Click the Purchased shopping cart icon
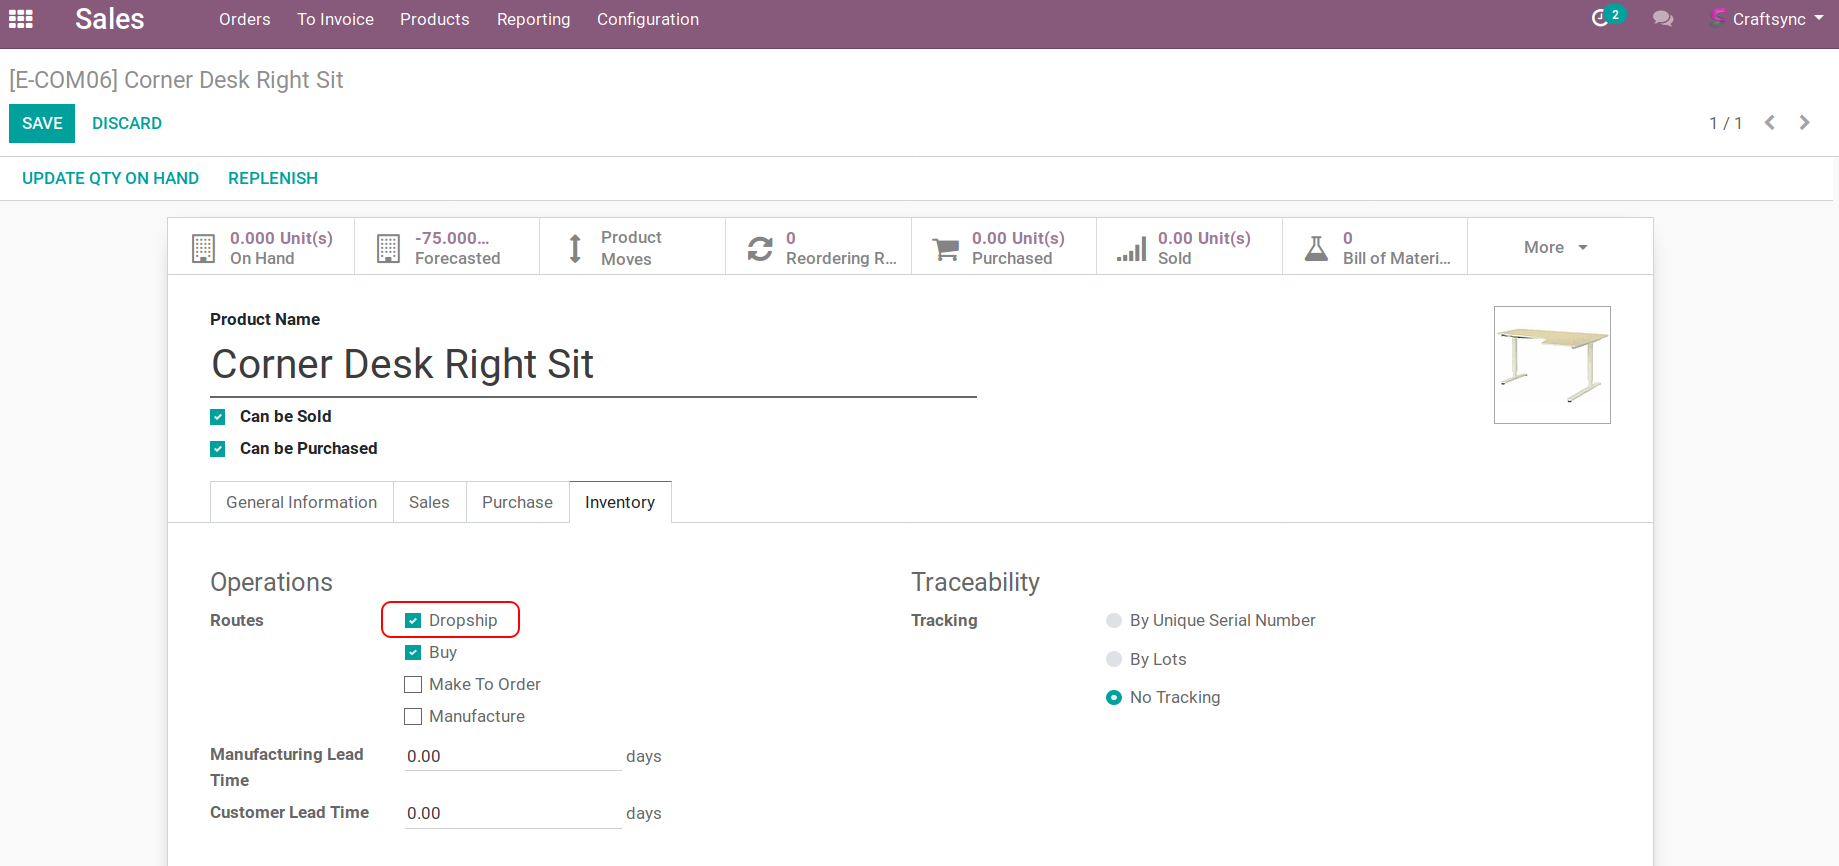The width and height of the screenshot is (1839, 866). tap(945, 248)
